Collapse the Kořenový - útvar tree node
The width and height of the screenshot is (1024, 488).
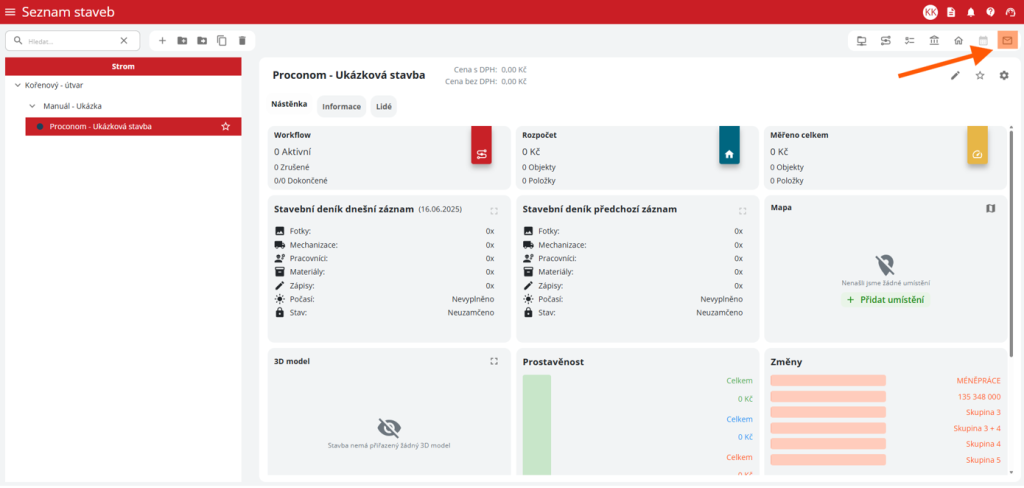18,86
